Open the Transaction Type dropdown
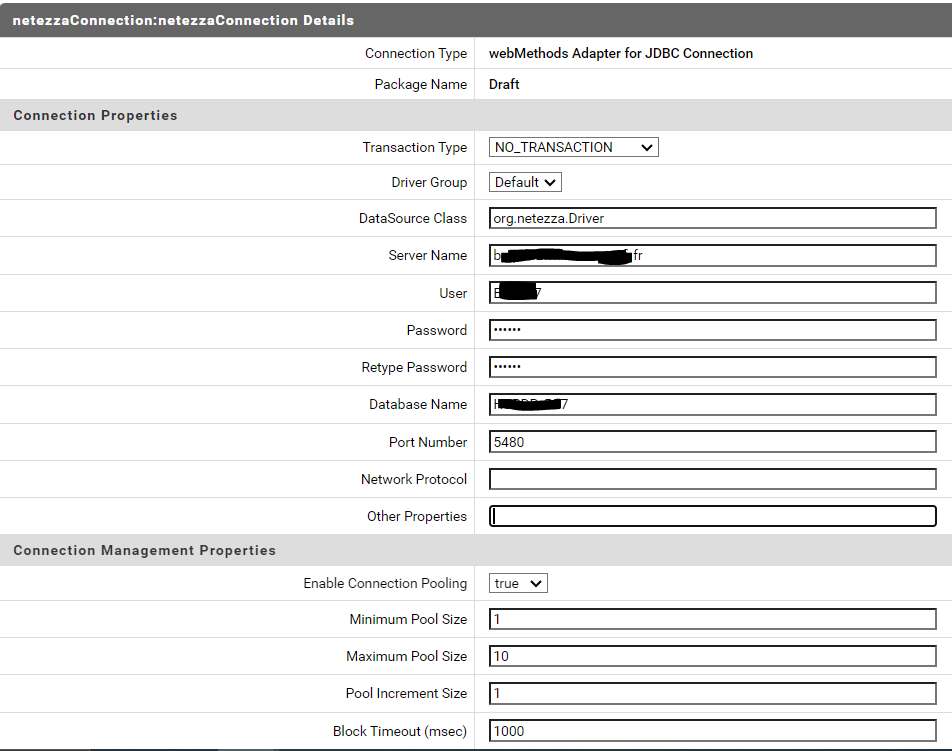Image resolution: width=952 pixels, height=751 pixels. pyautogui.click(x=573, y=147)
